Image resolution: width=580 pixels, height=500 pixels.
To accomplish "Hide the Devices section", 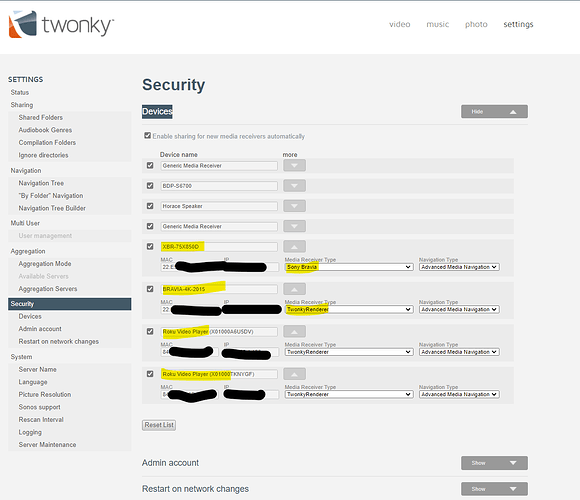I will [494, 112].
